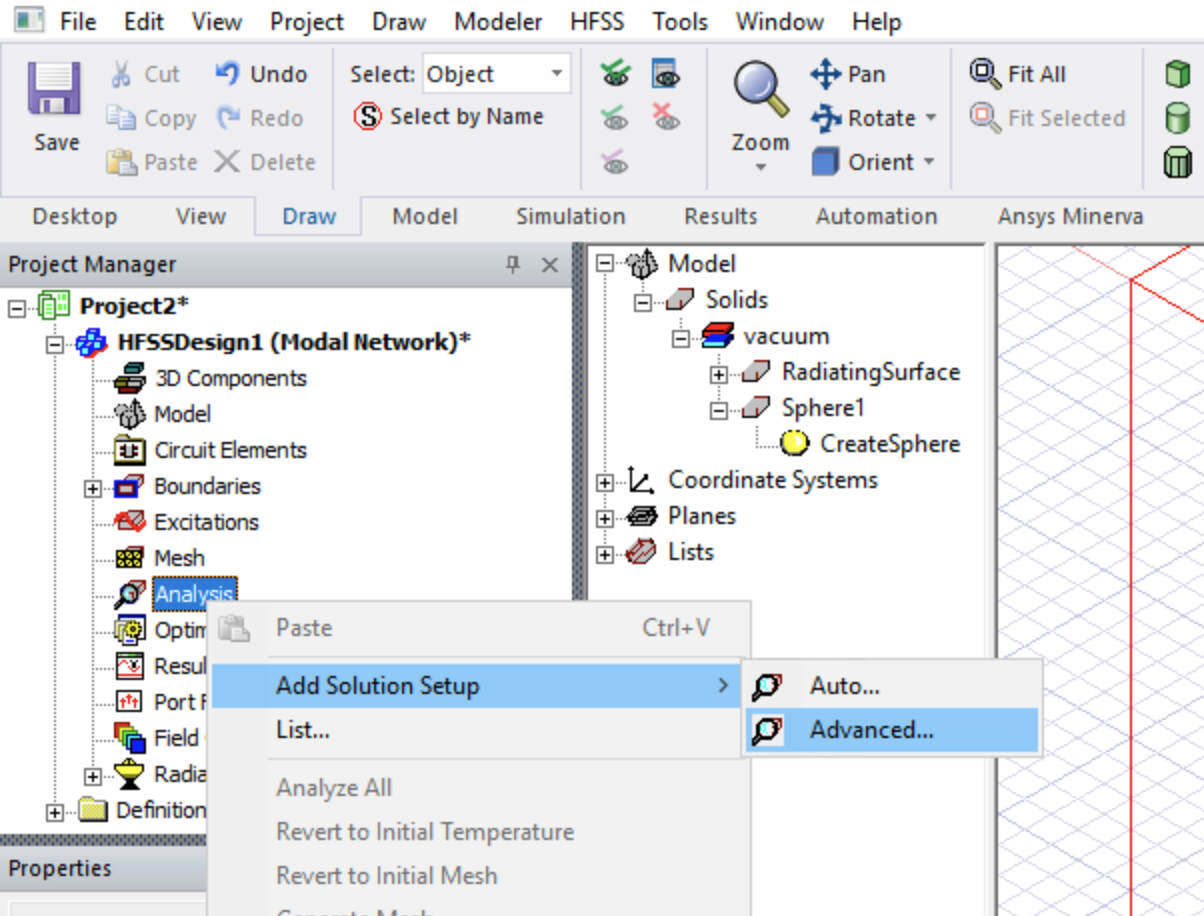Open the Tools menu
The height and width of the screenshot is (916, 1204).
pyautogui.click(x=680, y=21)
